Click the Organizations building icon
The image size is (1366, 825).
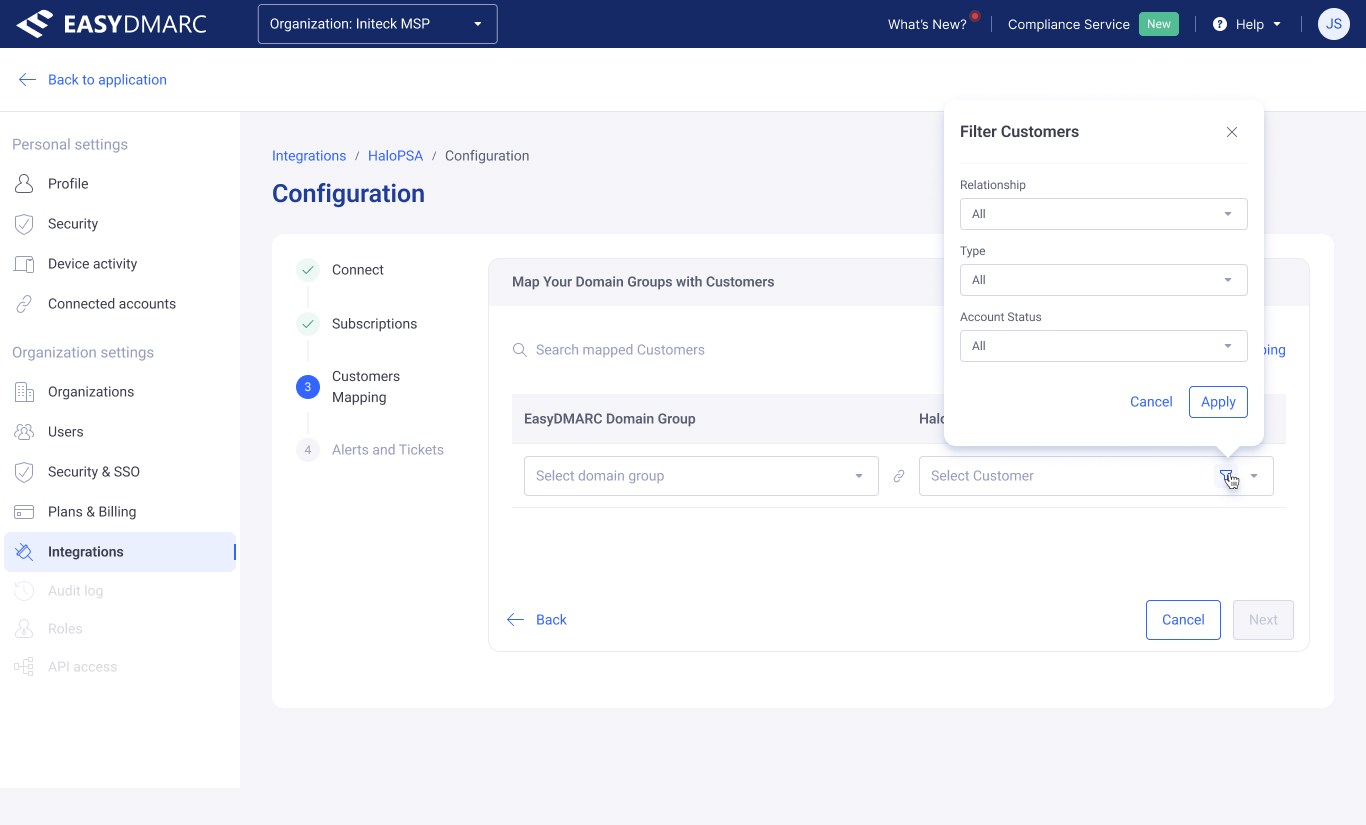pos(24,392)
